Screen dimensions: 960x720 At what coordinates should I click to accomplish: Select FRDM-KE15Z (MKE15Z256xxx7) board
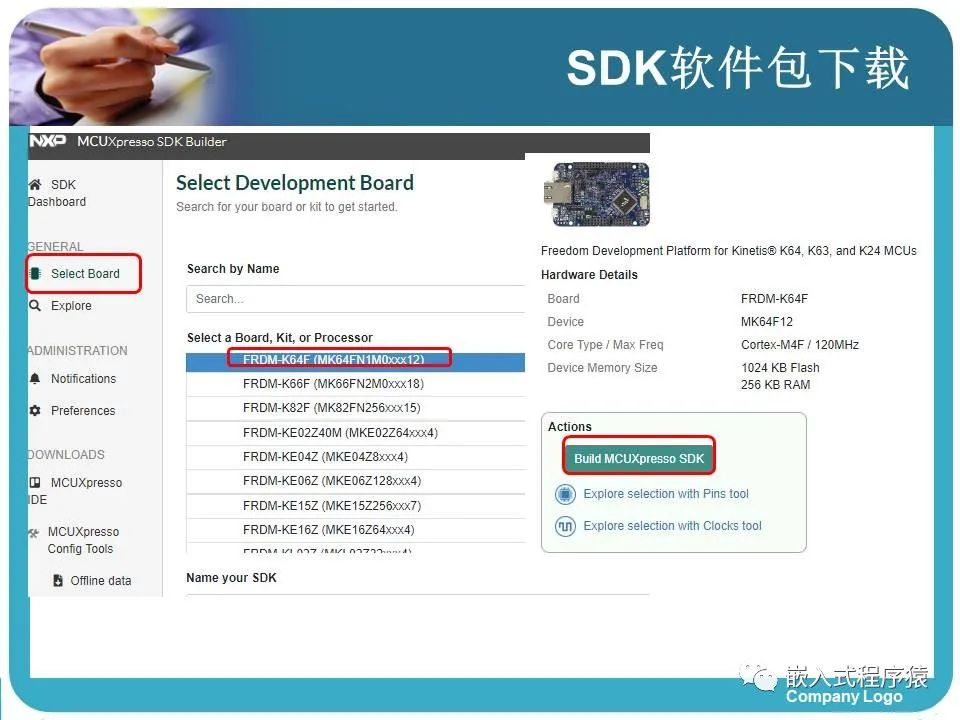coord(356,506)
